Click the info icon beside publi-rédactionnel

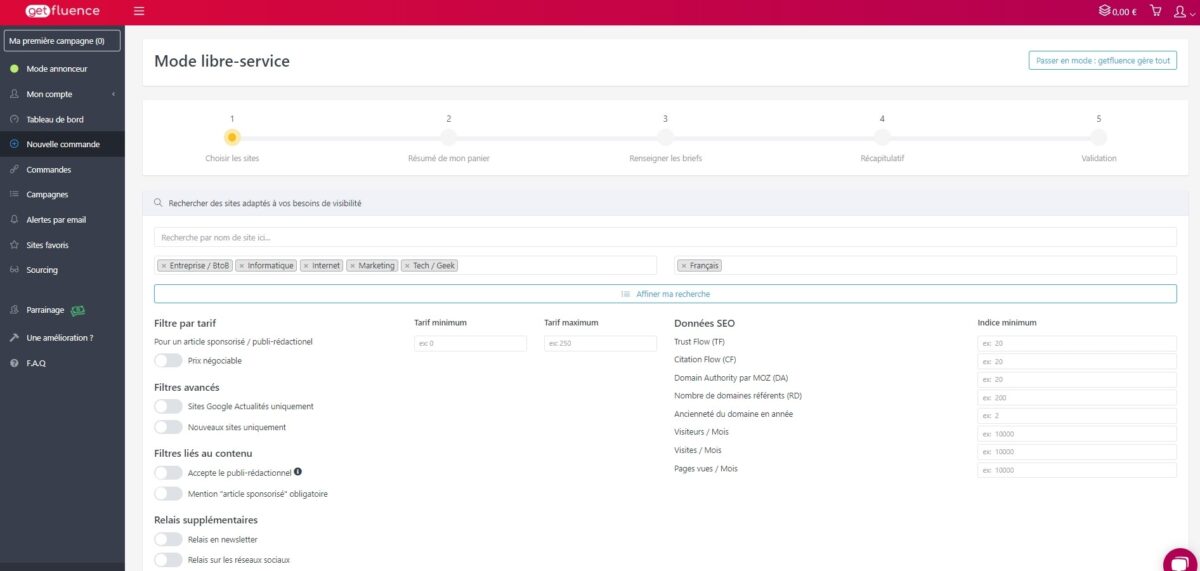pyautogui.click(x=298, y=472)
